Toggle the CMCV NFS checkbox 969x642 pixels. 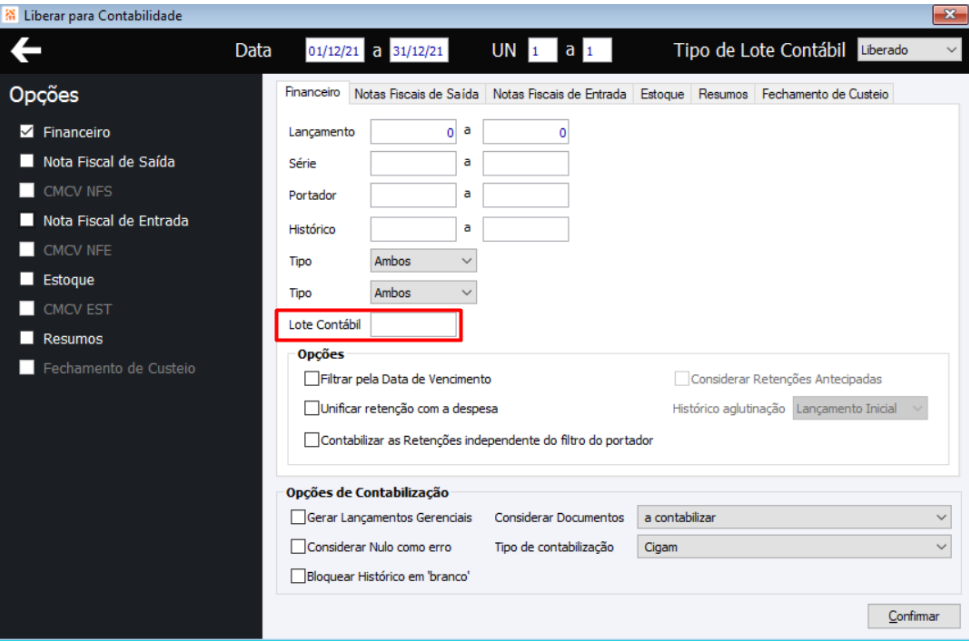(x=27, y=190)
